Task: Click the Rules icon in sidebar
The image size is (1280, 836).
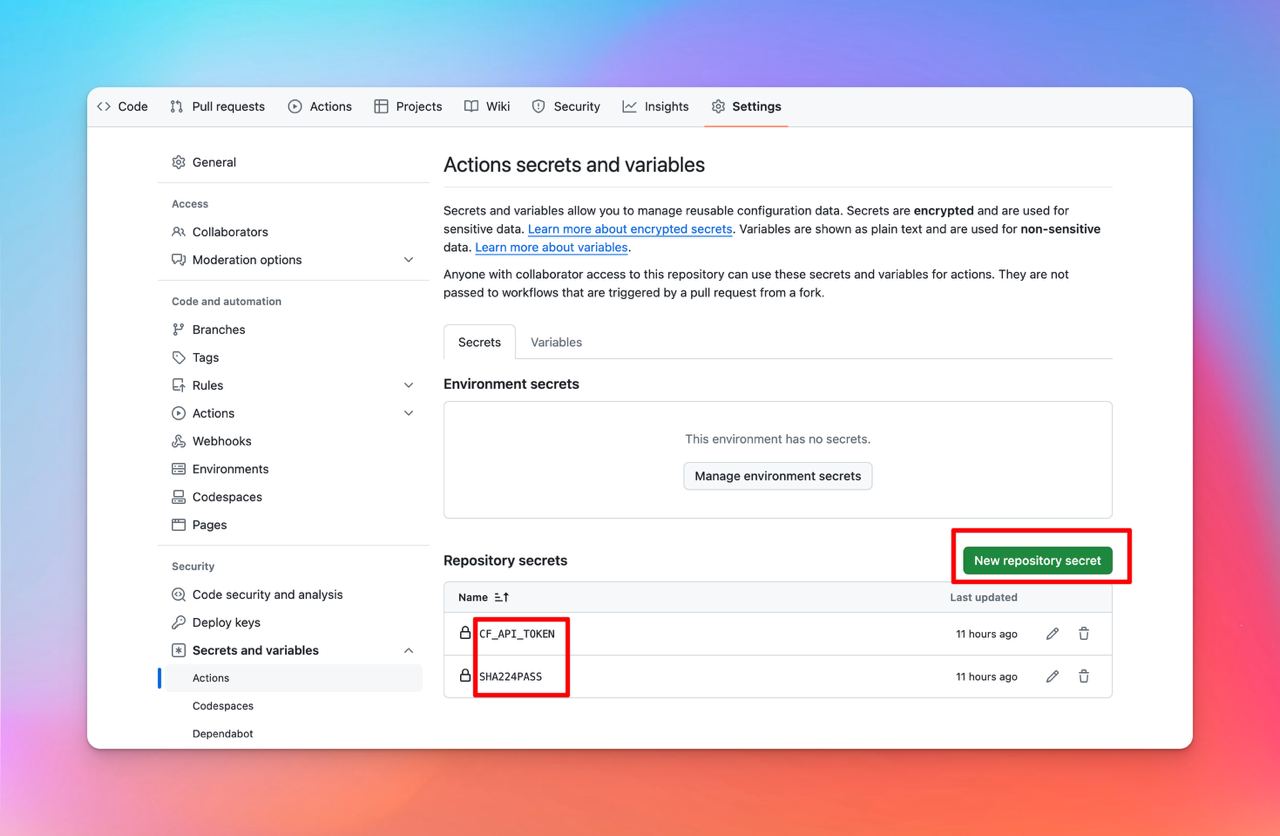Action: 179,386
